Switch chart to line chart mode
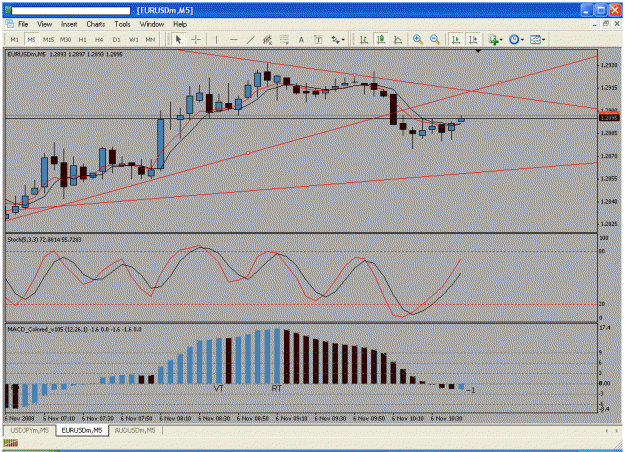 [x=398, y=39]
